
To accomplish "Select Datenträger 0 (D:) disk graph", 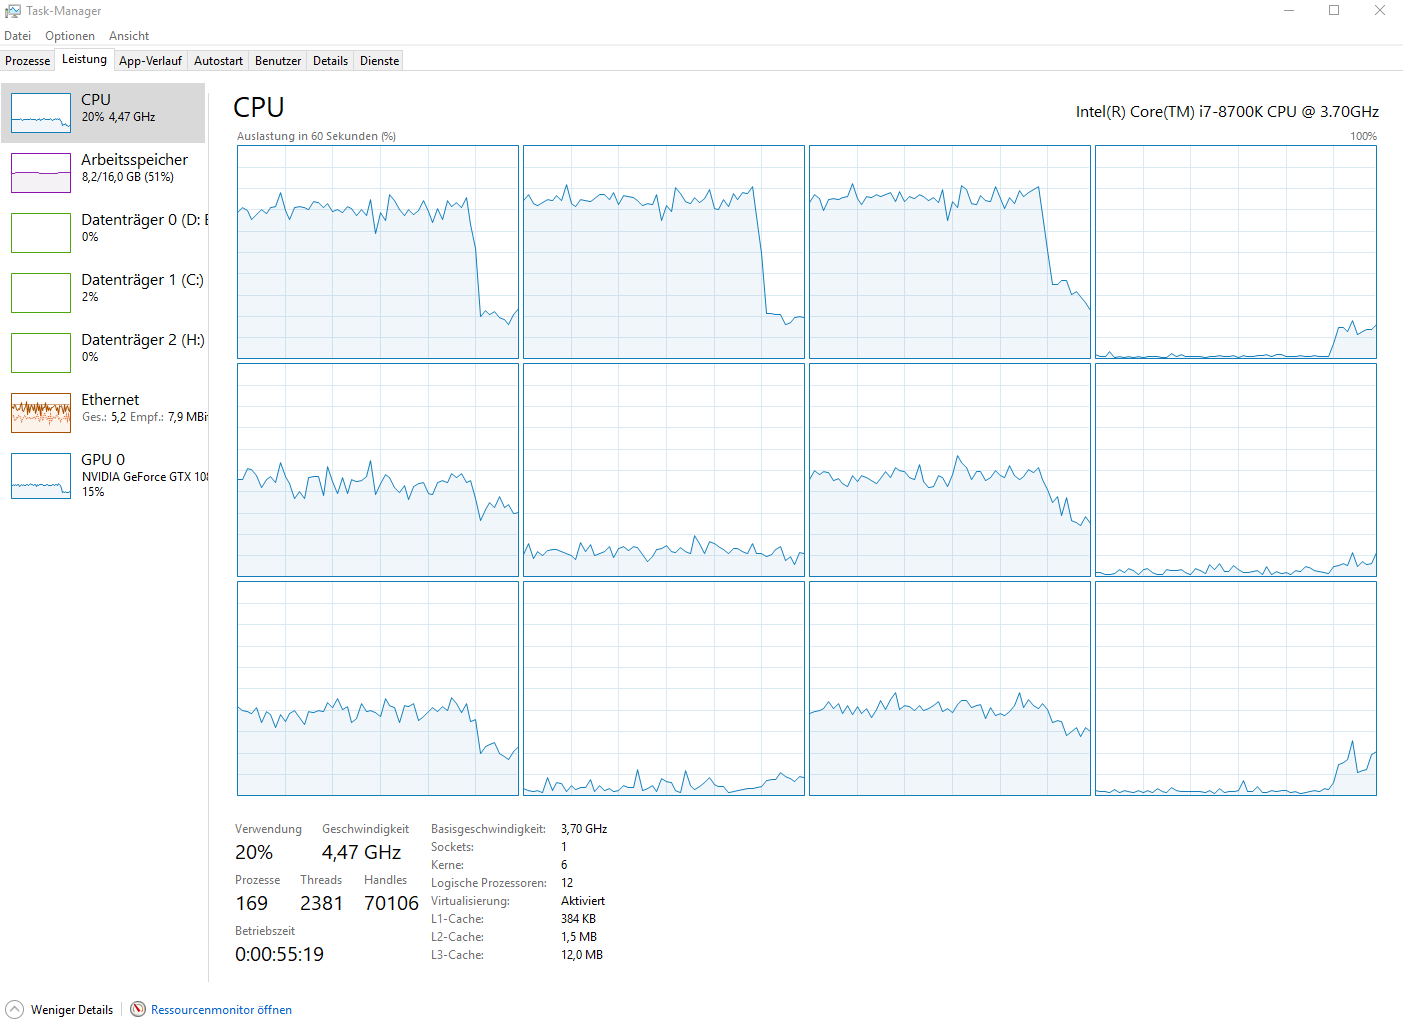I will pos(41,233).
